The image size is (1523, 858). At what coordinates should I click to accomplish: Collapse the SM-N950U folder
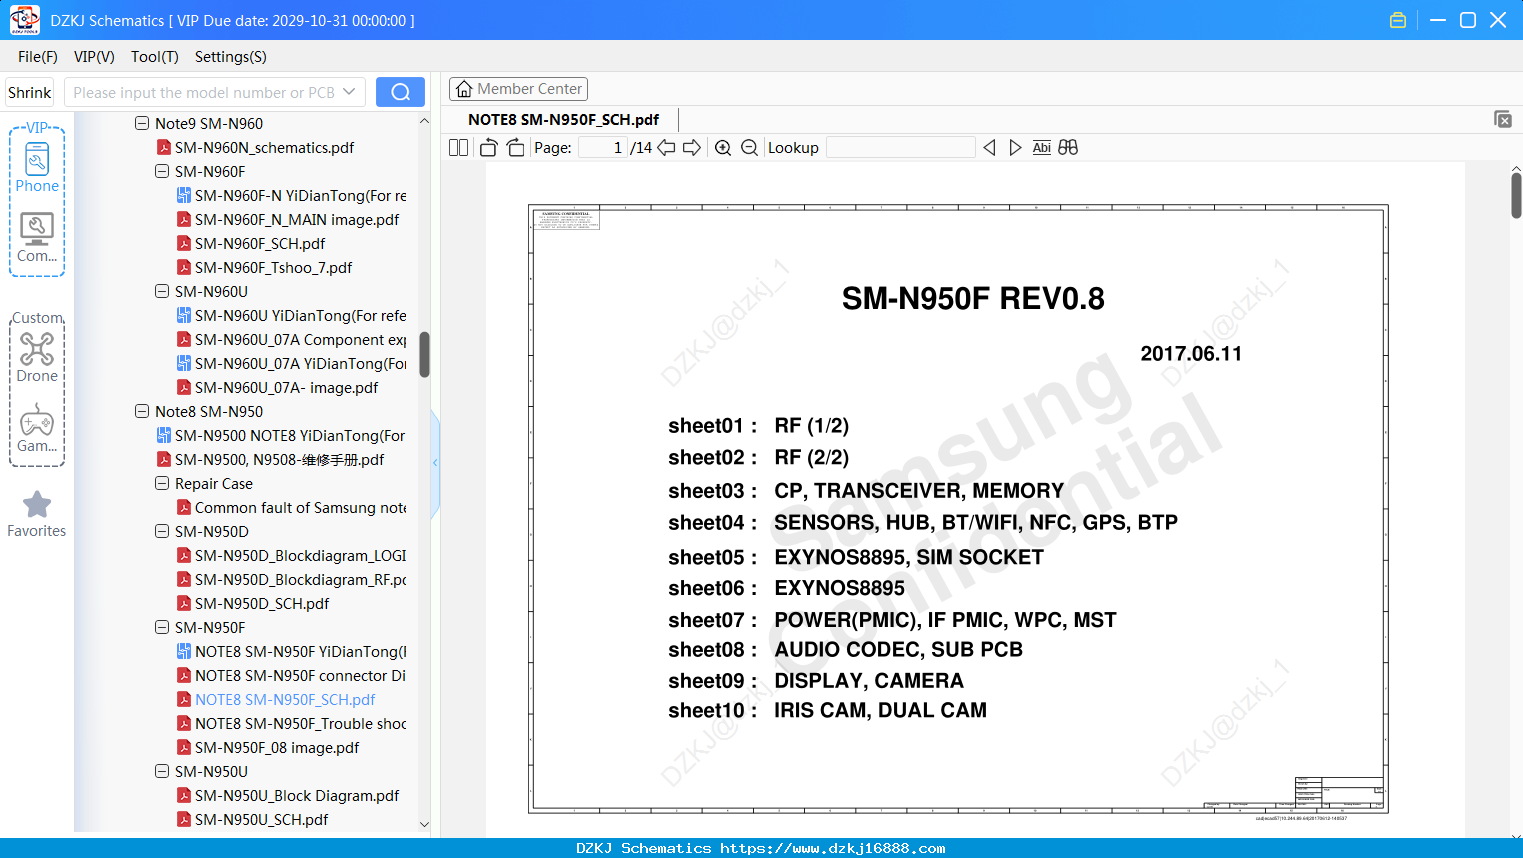[x=162, y=772]
